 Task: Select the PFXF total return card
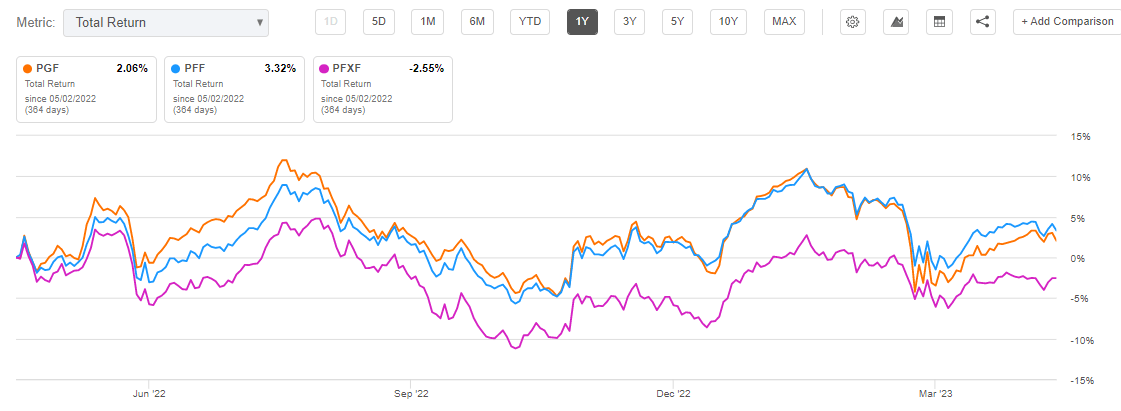pyautogui.click(x=383, y=89)
